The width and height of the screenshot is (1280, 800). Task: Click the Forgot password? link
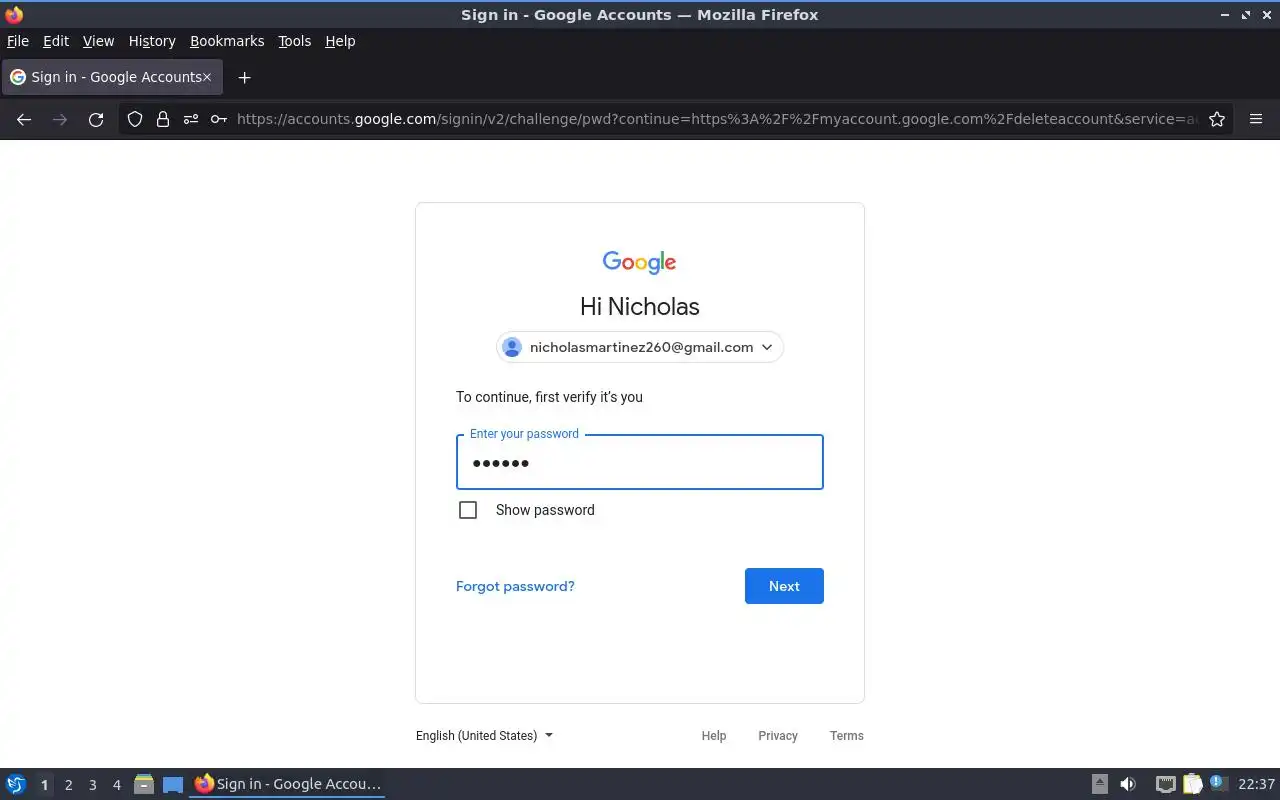tap(515, 586)
